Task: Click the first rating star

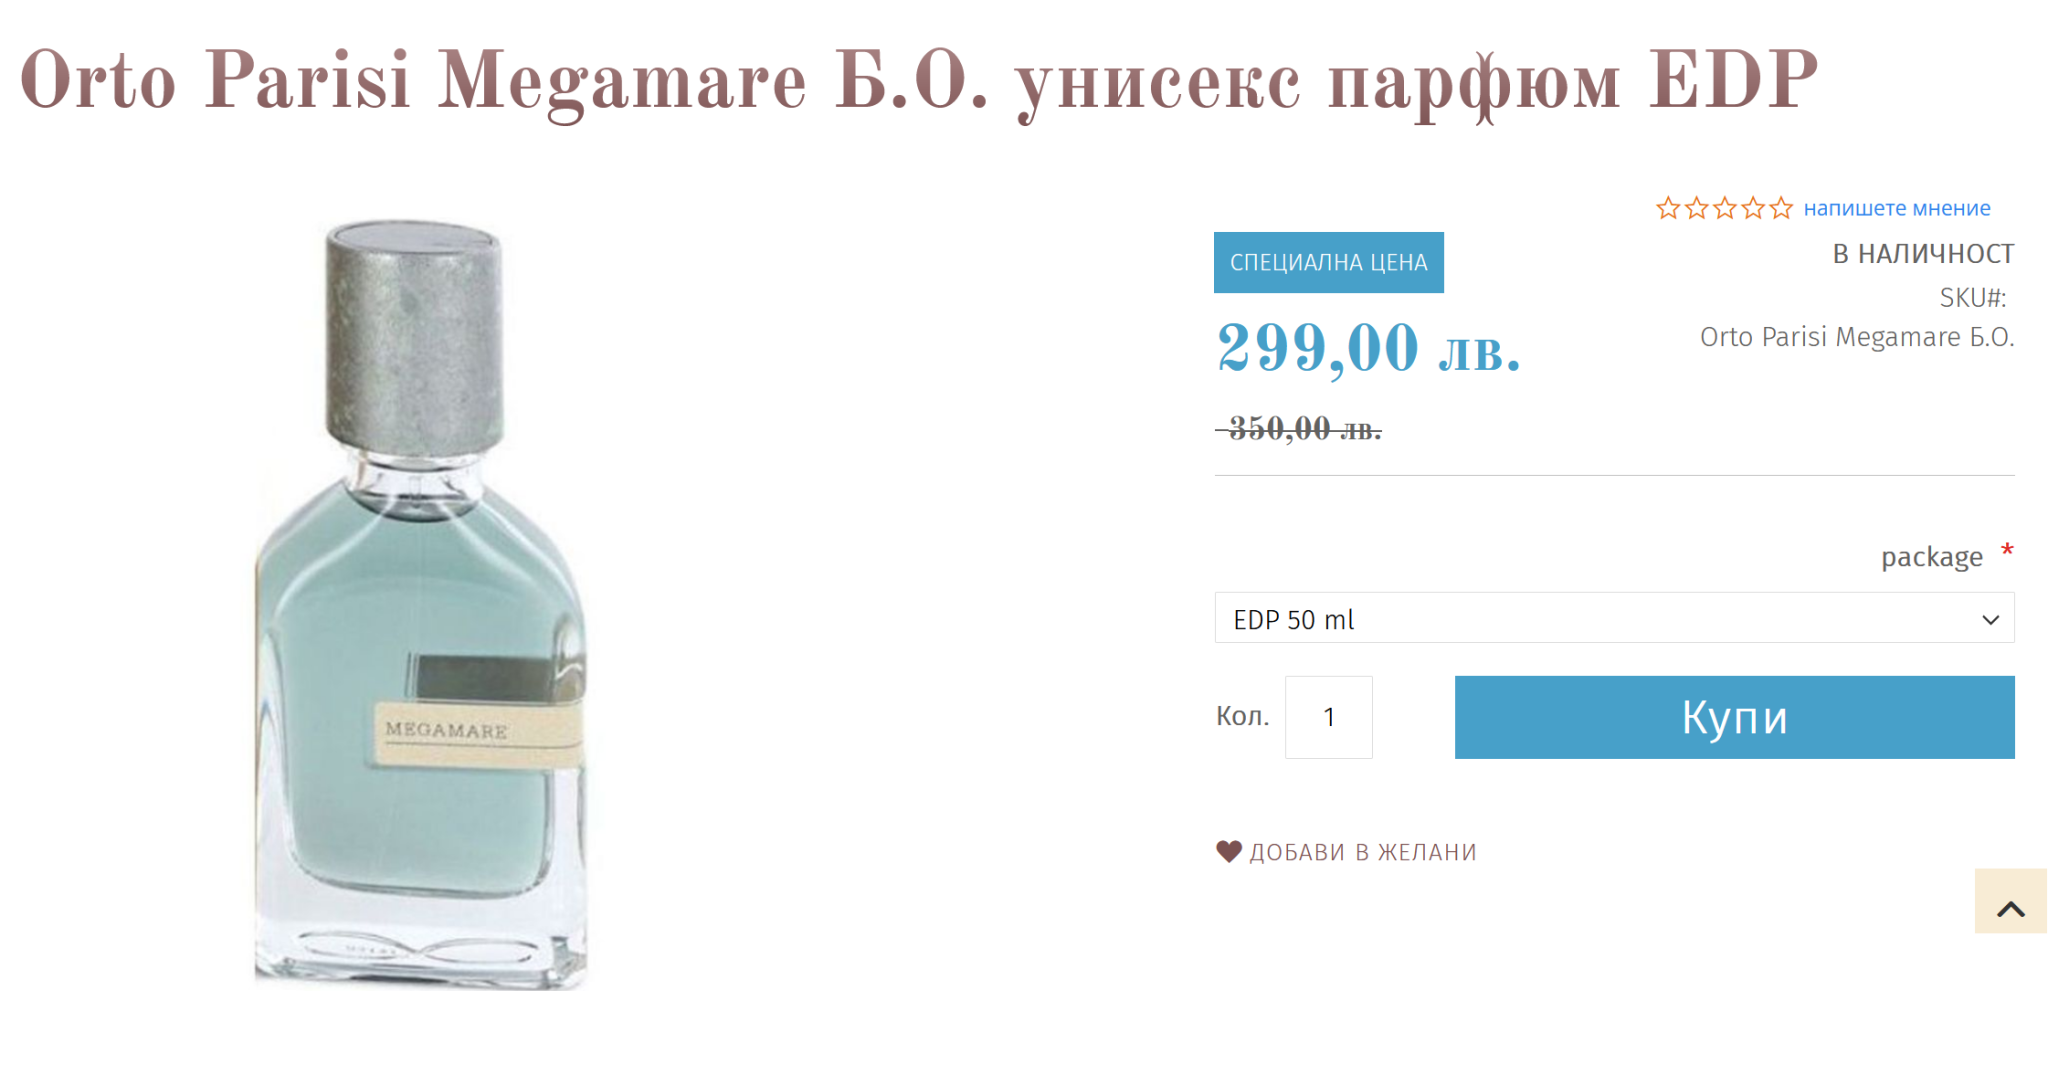Action: coord(1668,208)
